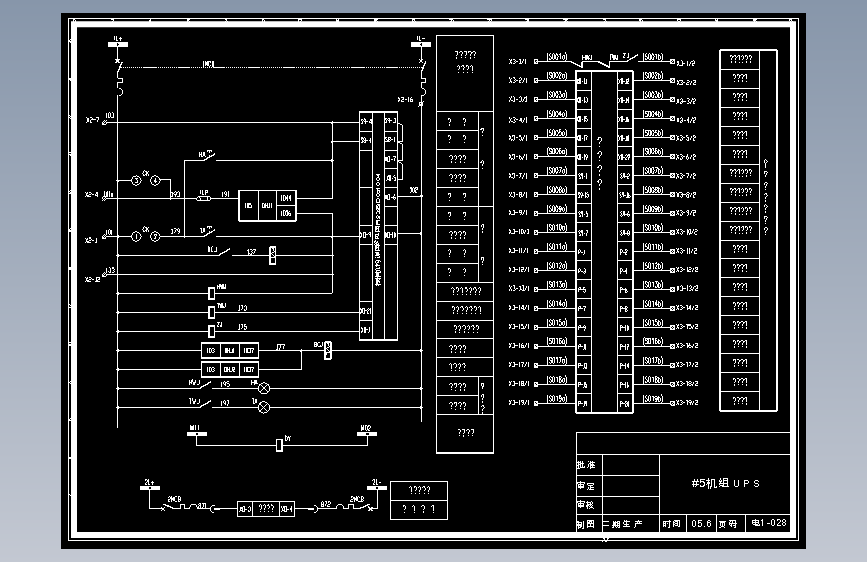The height and width of the screenshot is (562, 867).
Task: Click the 'X3-8/1' terminal label
Action: click(x=518, y=195)
